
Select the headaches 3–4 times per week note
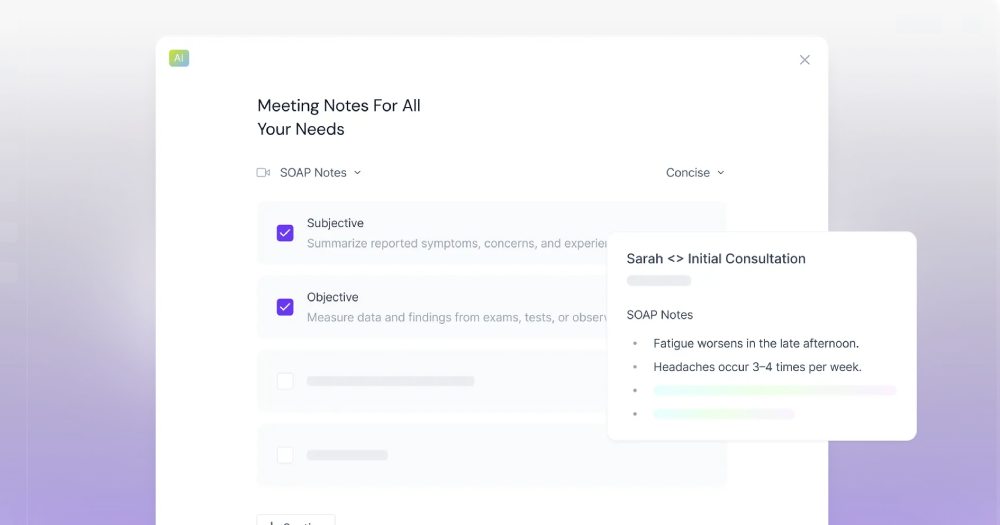[757, 367]
